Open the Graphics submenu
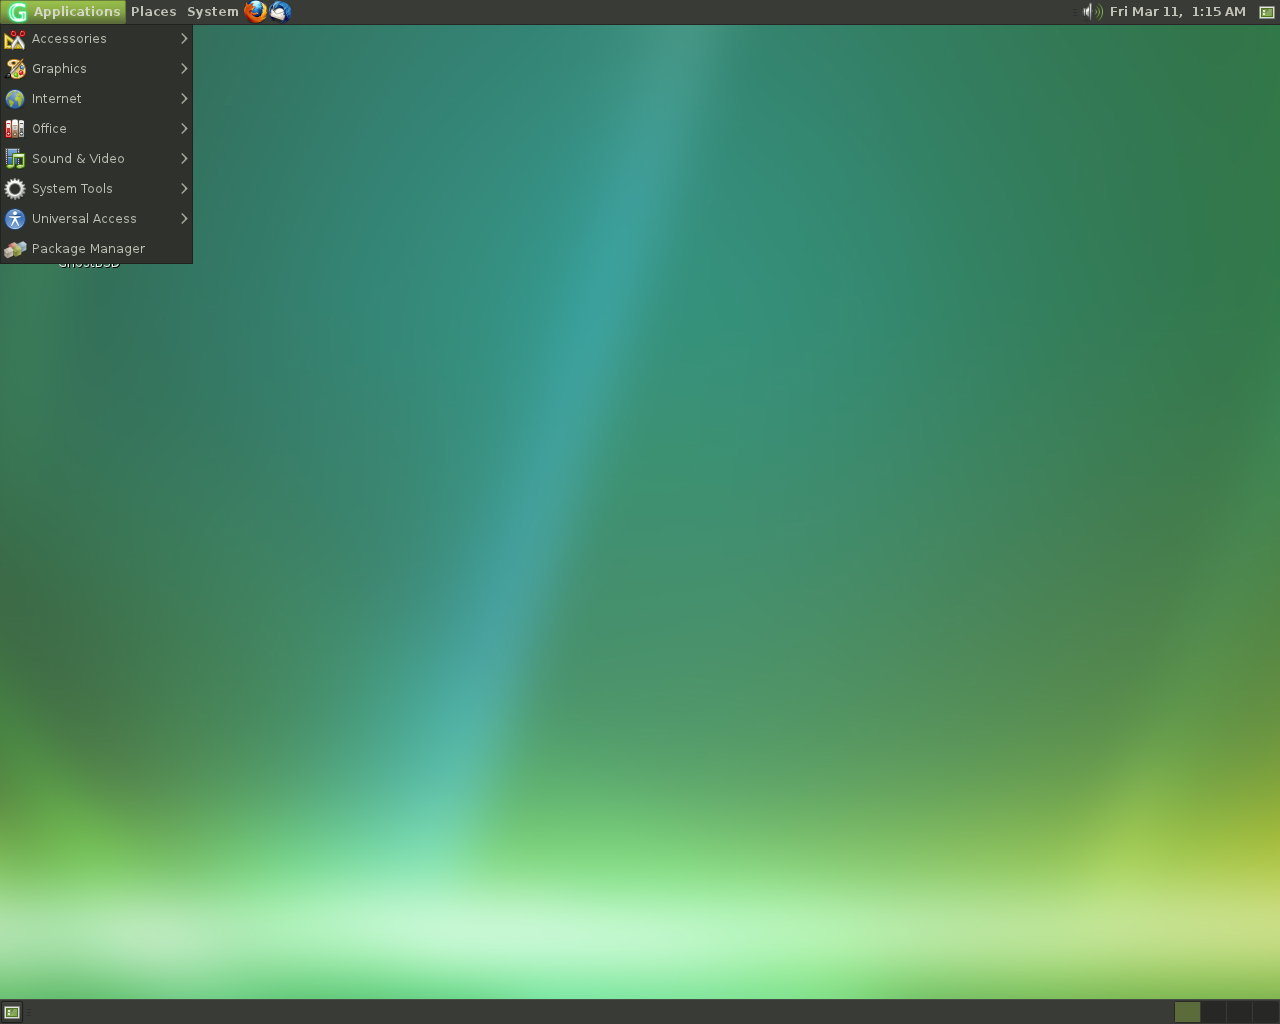 (96, 69)
